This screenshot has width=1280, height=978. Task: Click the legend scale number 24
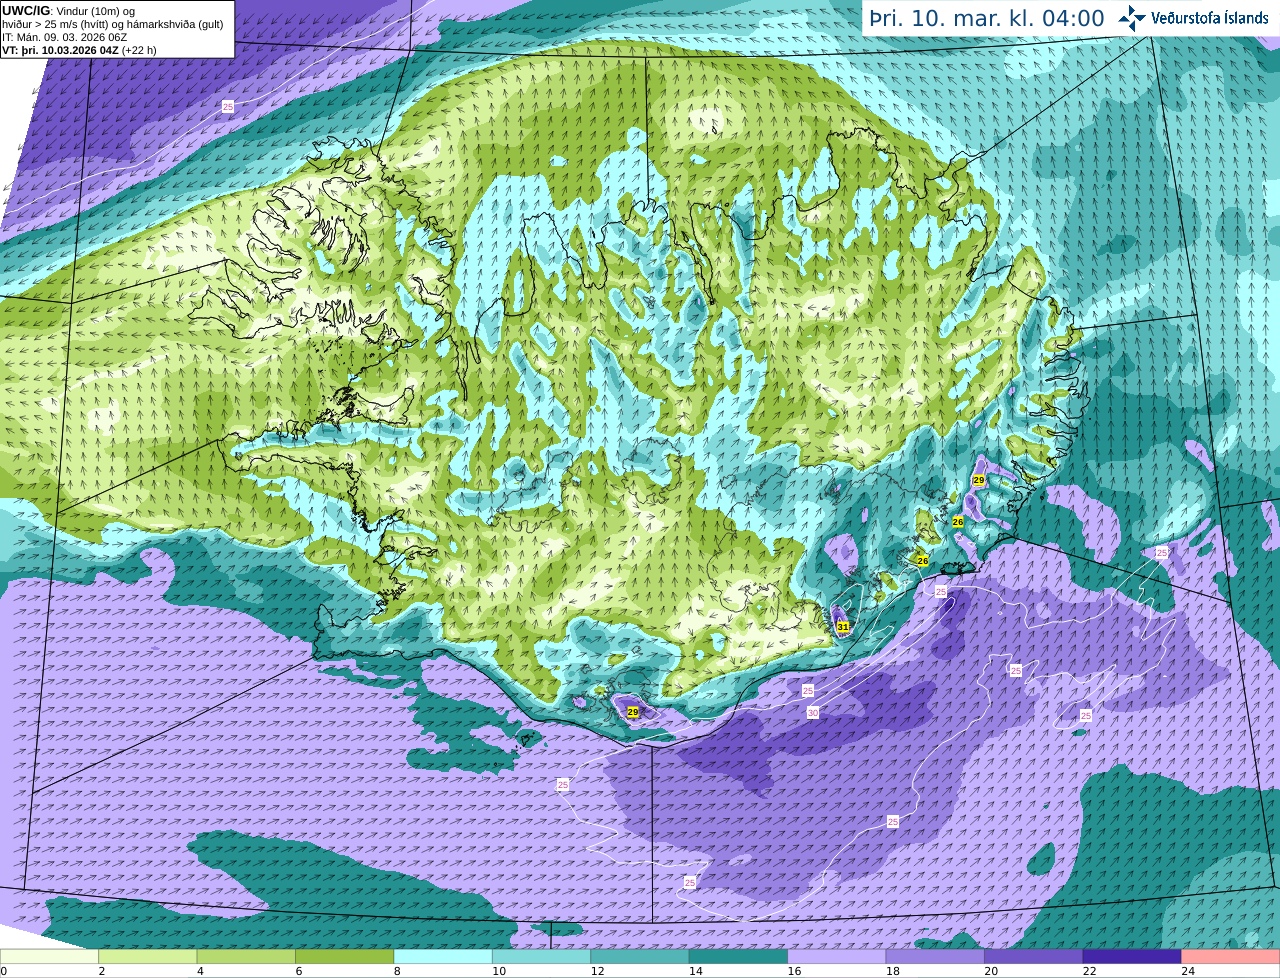click(1188, 971)
